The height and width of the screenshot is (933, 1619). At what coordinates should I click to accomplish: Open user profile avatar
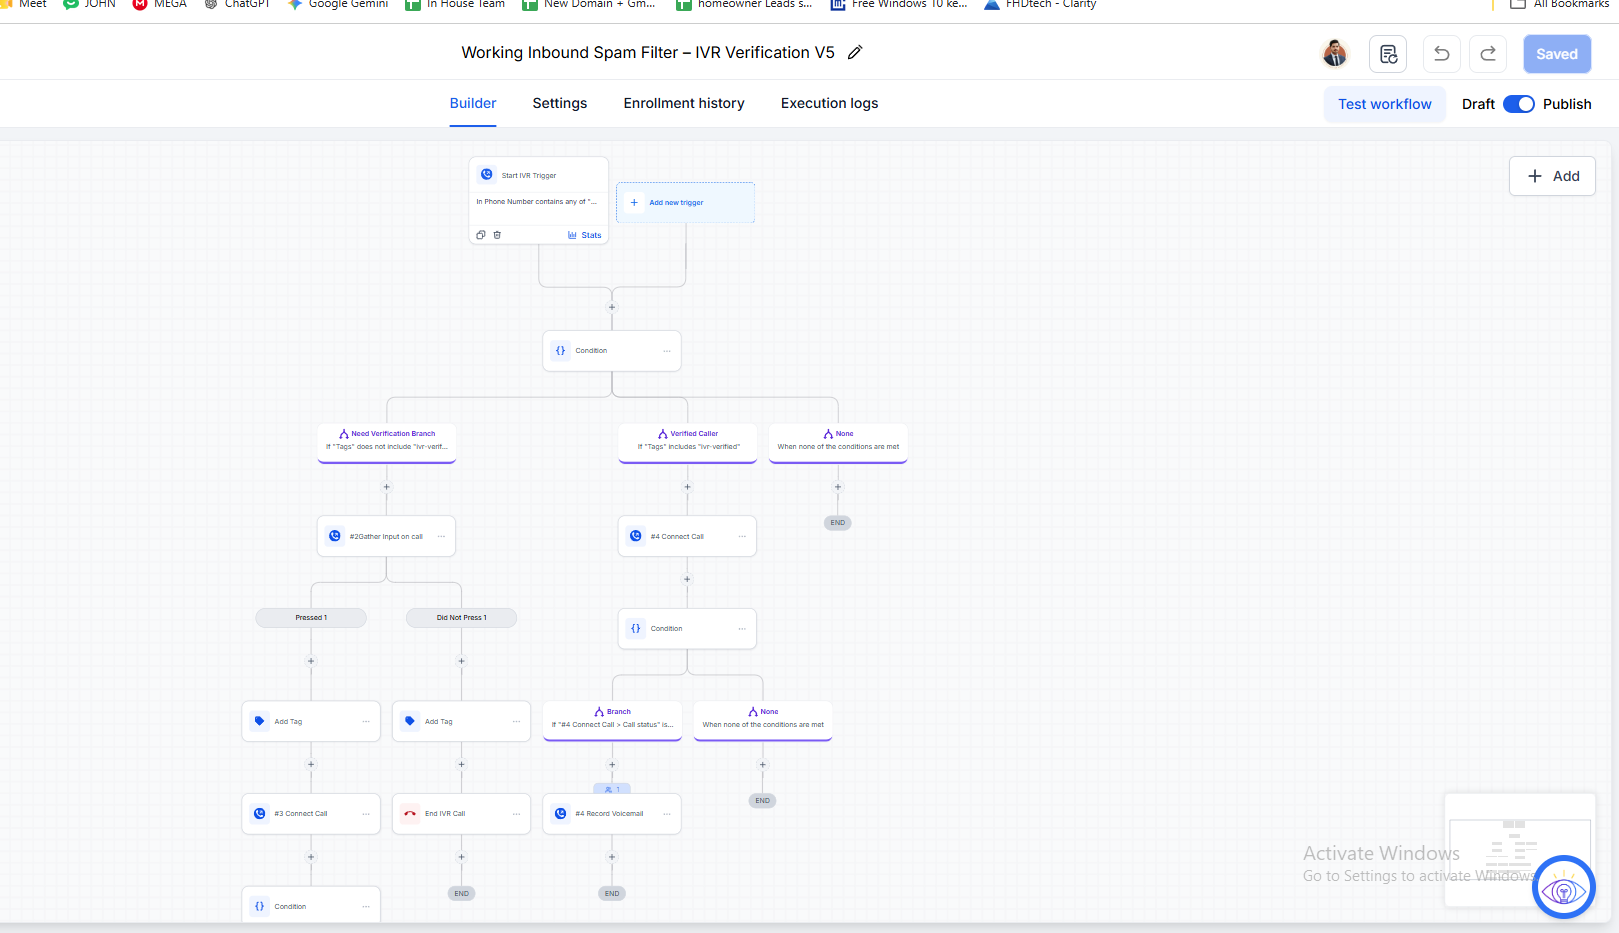(x=1335, y=54)
